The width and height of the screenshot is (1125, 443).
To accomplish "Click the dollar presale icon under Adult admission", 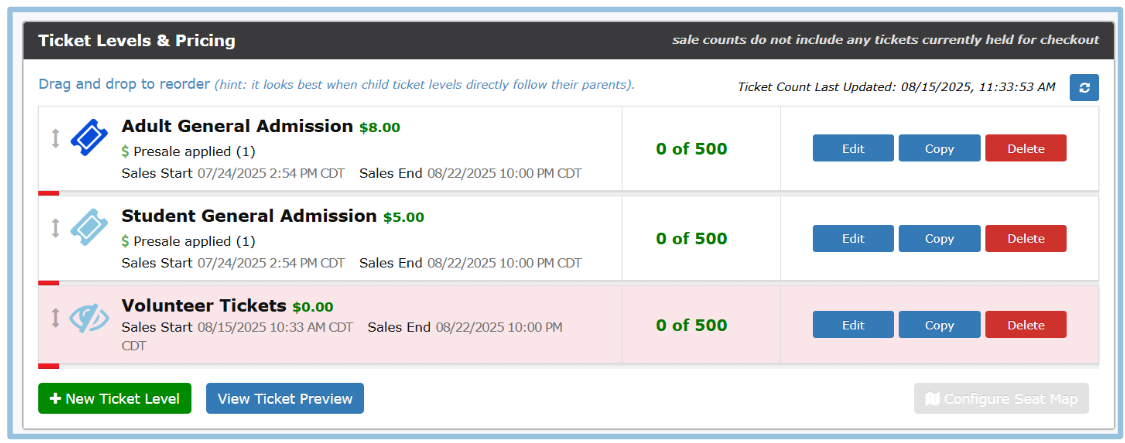I will 125,152.
